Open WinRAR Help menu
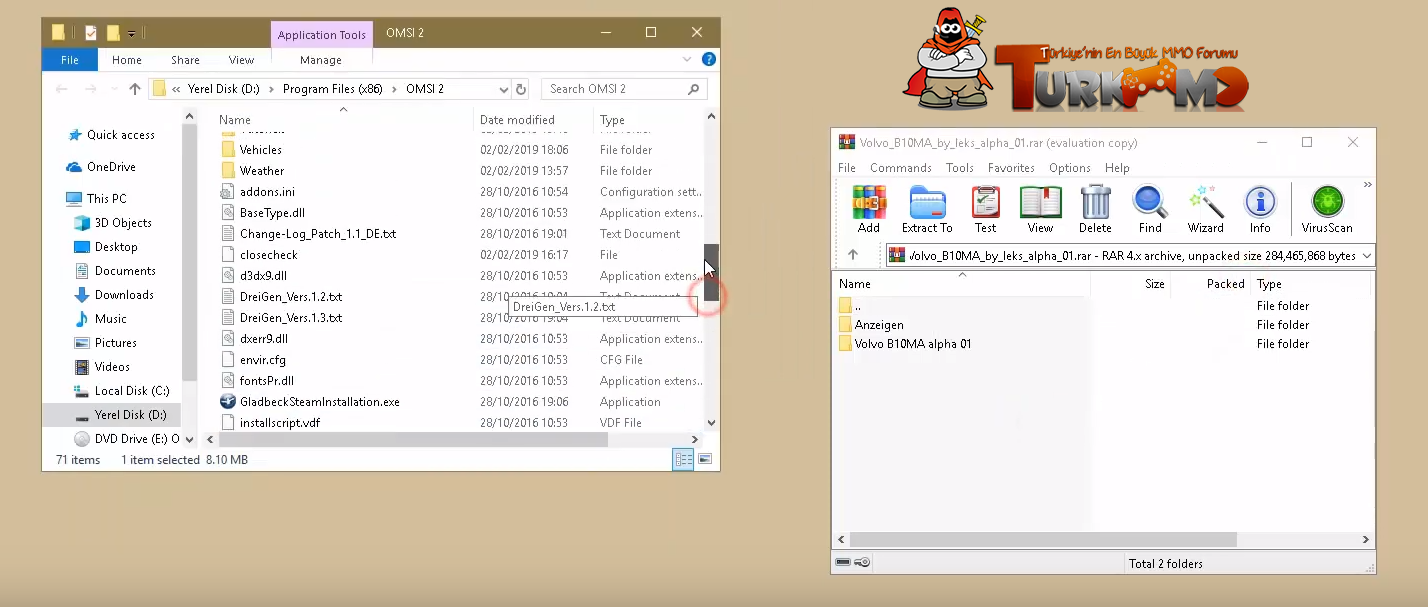This screenshot has width=1428, height=607. tap(1117, 168)
